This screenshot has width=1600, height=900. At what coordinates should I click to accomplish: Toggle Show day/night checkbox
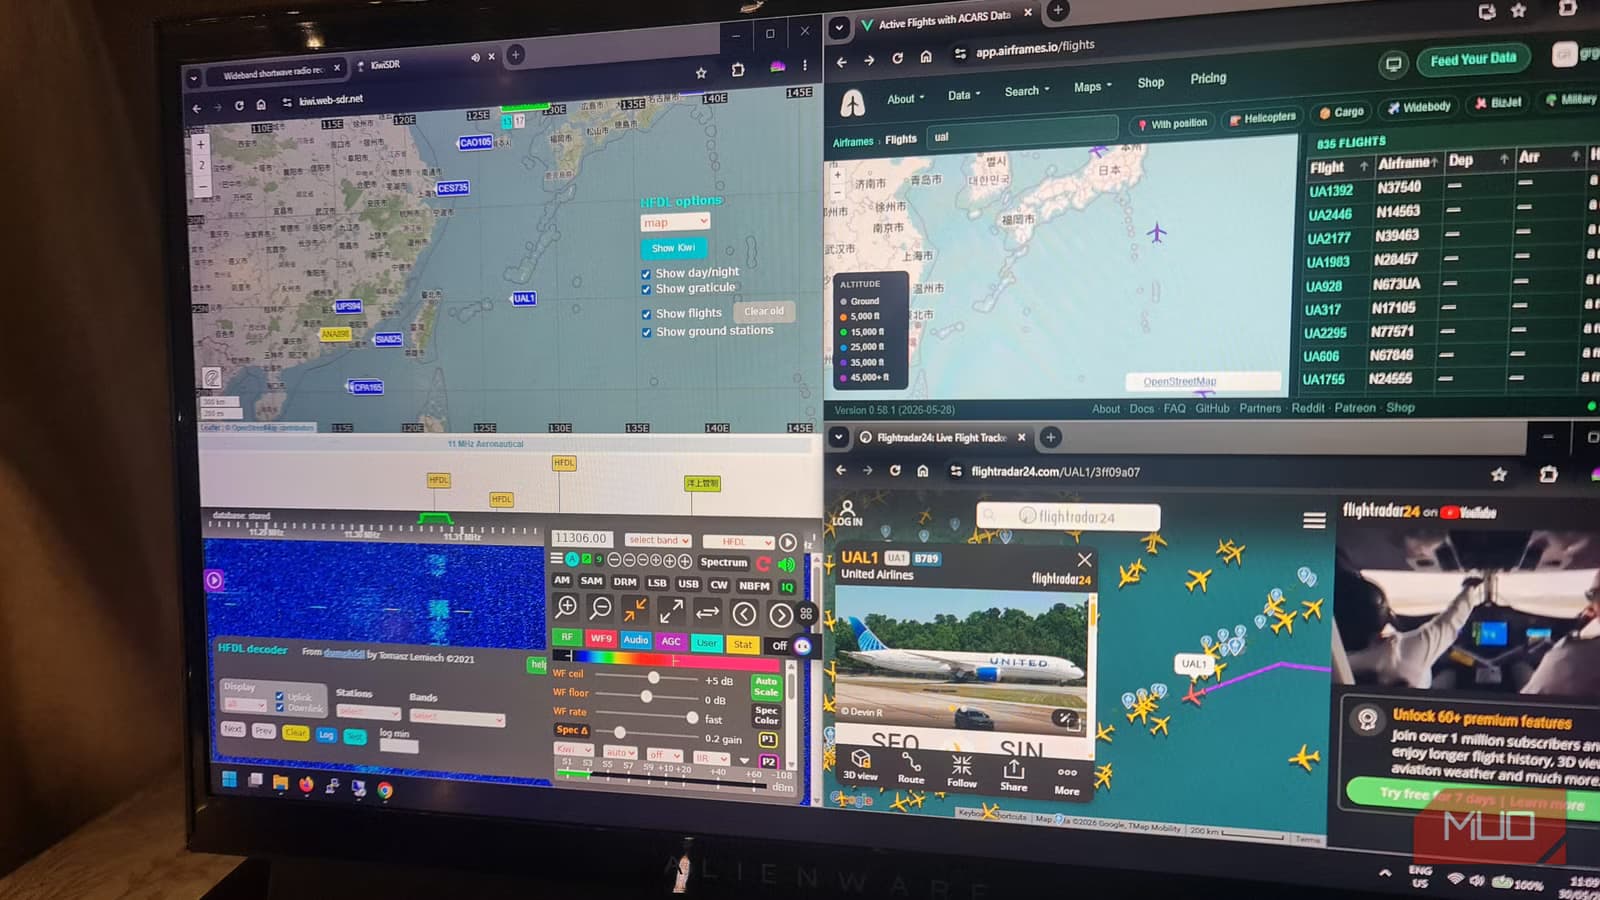(x=646, y=274)
